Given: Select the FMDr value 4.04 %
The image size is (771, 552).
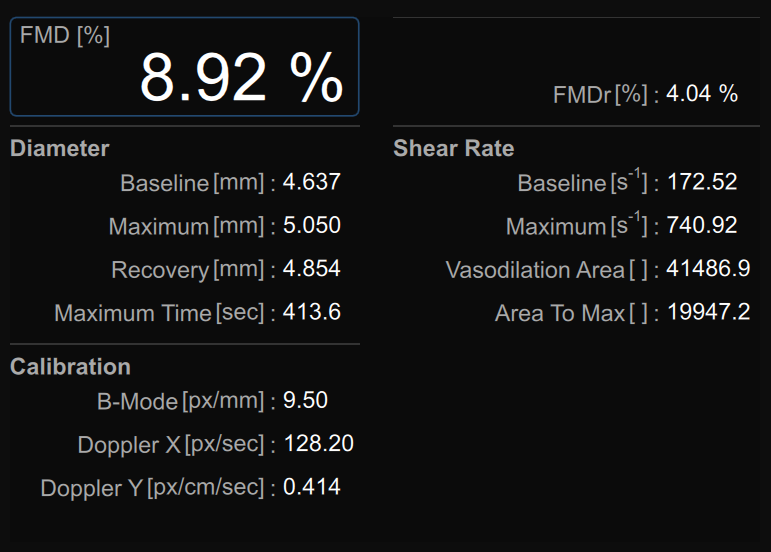Looking at the screenshot, I should coord(702,94).
